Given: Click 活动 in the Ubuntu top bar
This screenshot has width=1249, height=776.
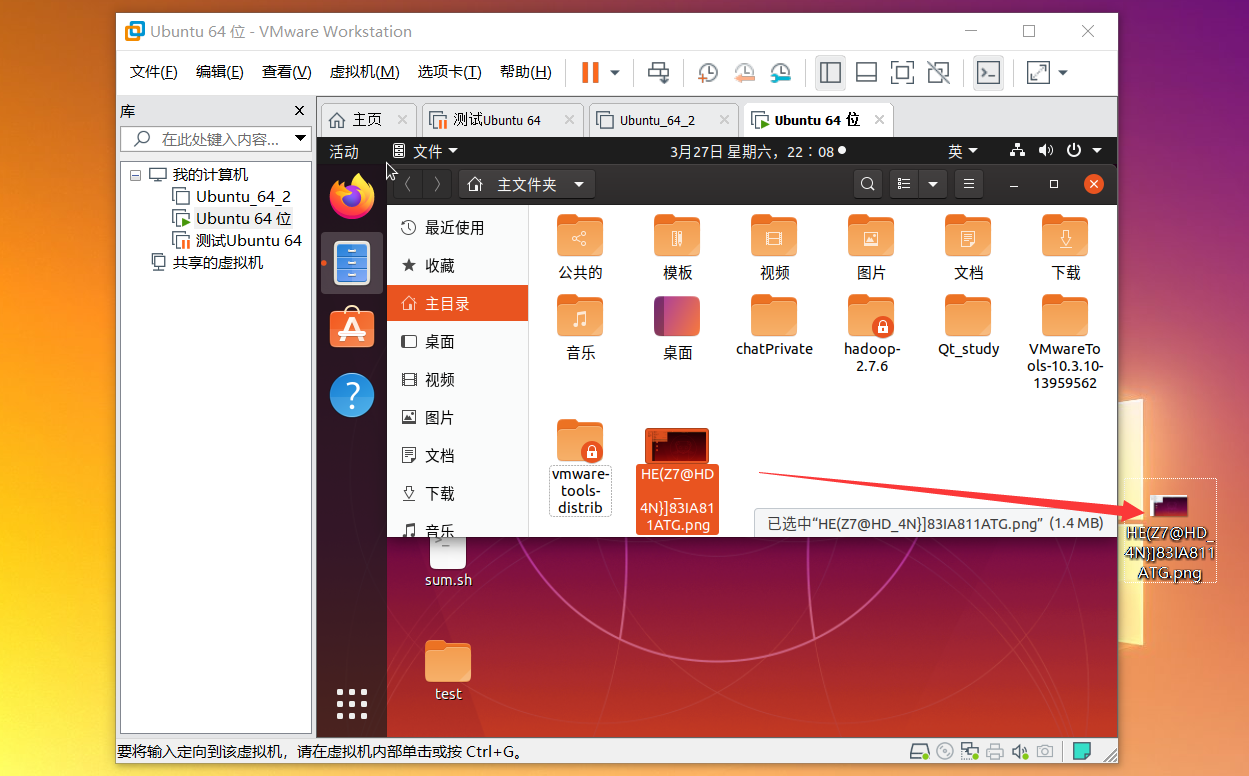Looking at the screenshot, I should coord(344,151).
